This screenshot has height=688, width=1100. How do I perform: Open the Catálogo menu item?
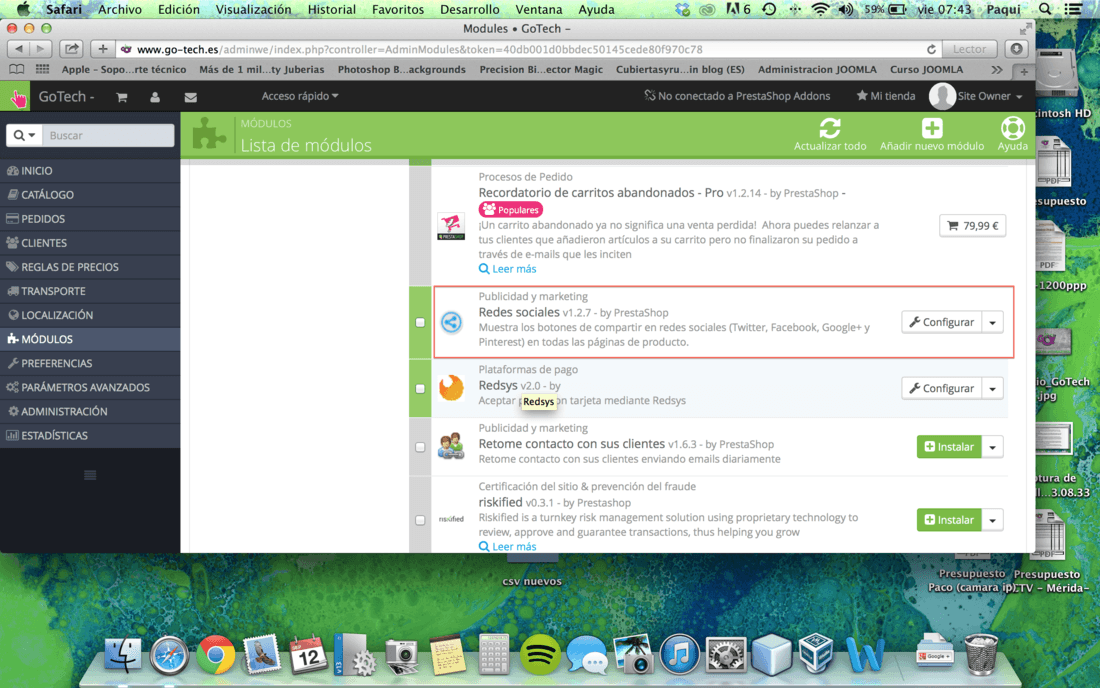point(90,195)
